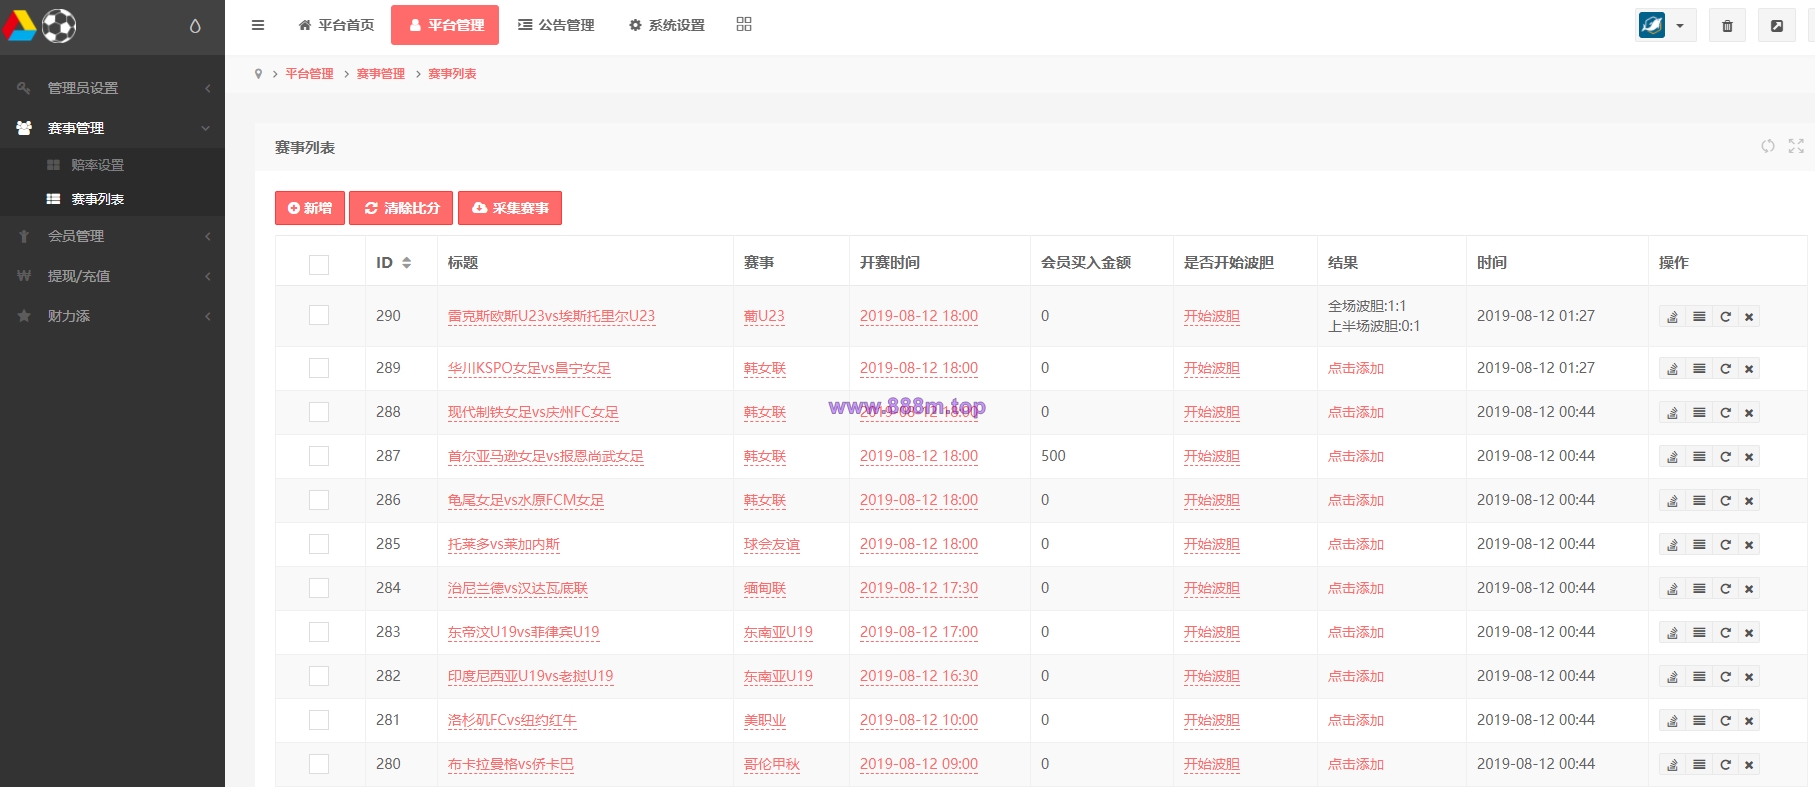Image resolution: width=1815 pixels, height=787 pixels.
Task: Click the trash icon in the top right toolbar
Action: click(1727, 26)
